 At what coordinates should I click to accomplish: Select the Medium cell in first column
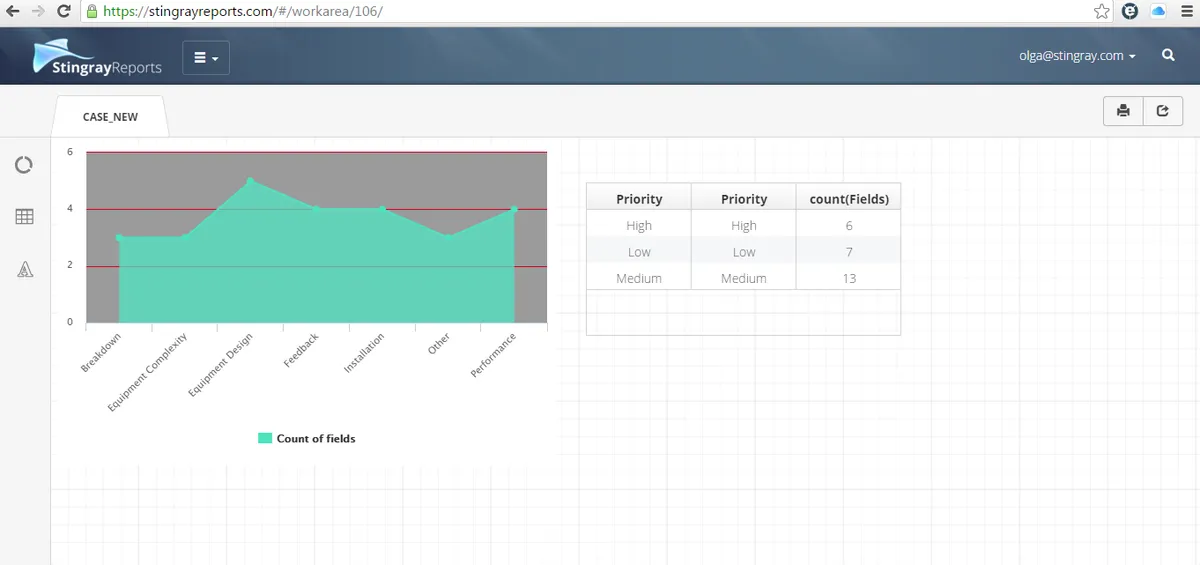tap(639, 278)
